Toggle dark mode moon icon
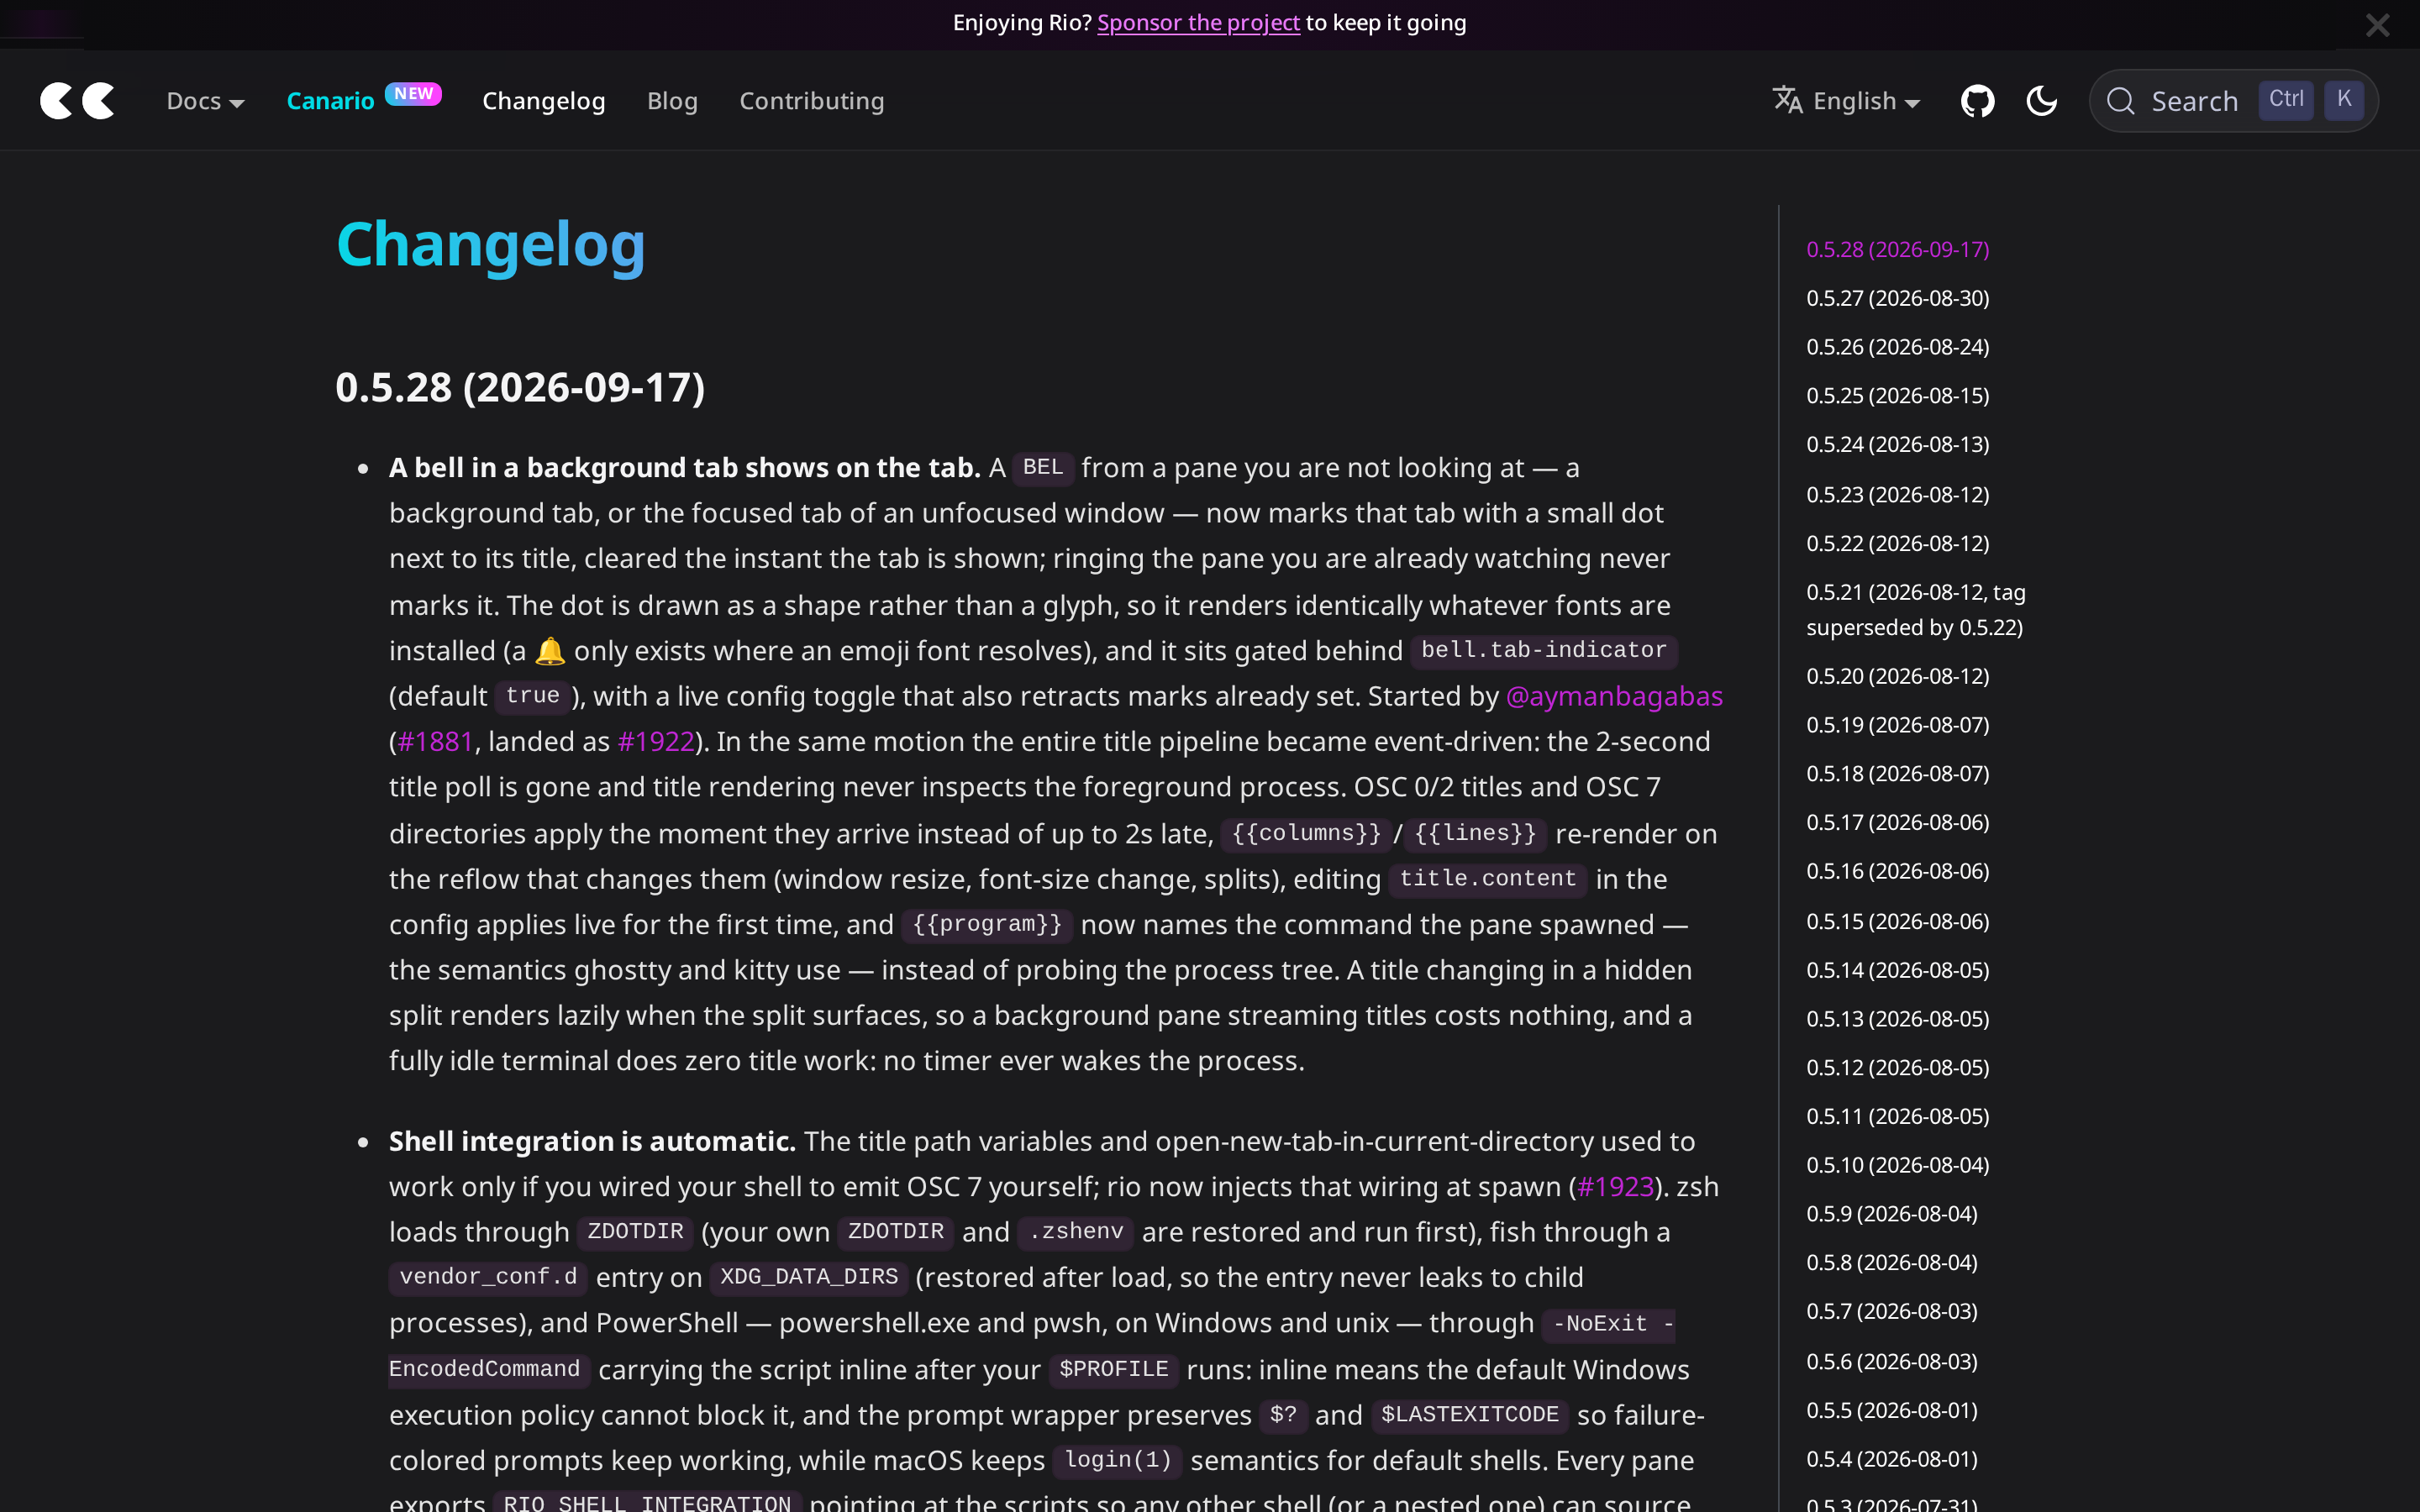This screenshot has width=2420, height=1512. point(2041,101)
